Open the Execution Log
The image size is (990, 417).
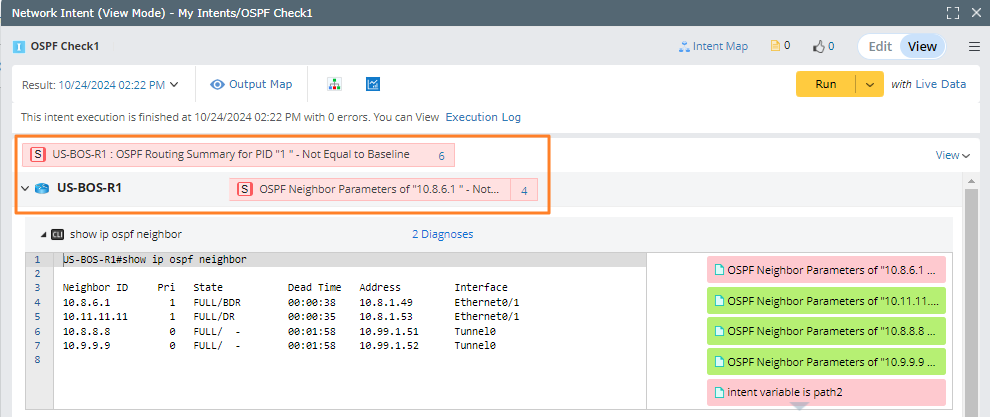[x=483, y=117]
